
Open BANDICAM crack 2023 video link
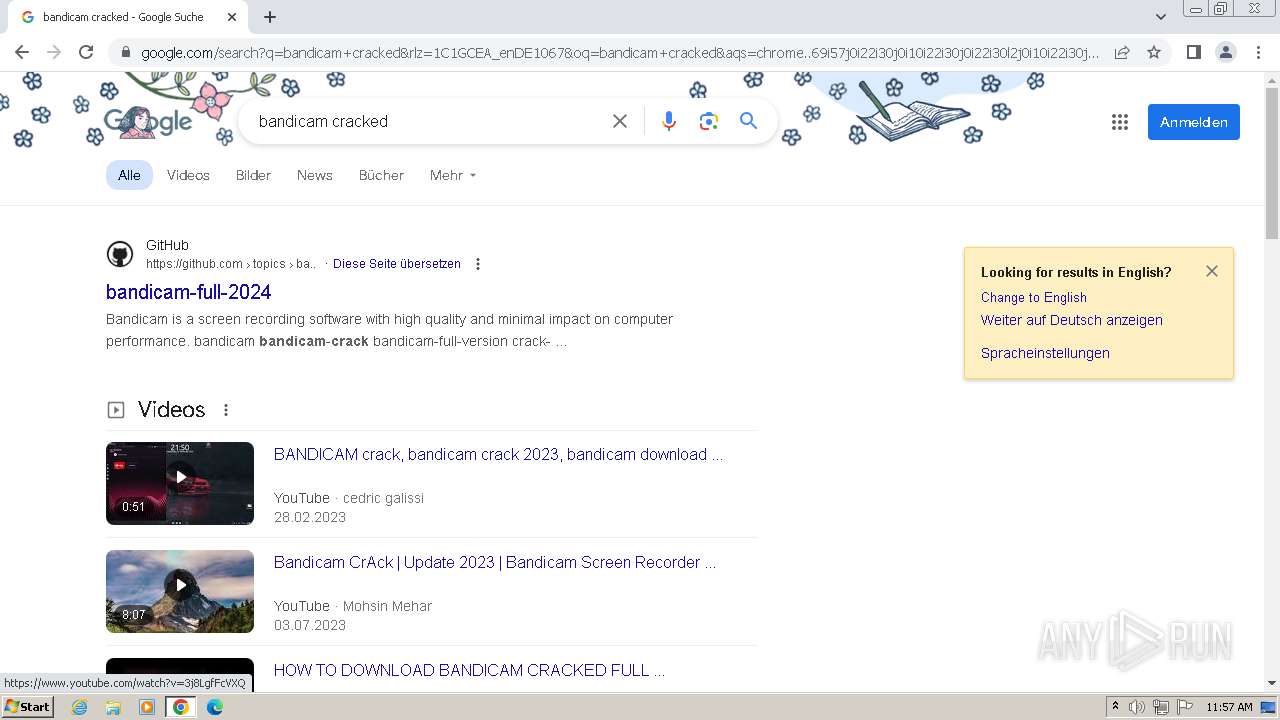point(498,454)
